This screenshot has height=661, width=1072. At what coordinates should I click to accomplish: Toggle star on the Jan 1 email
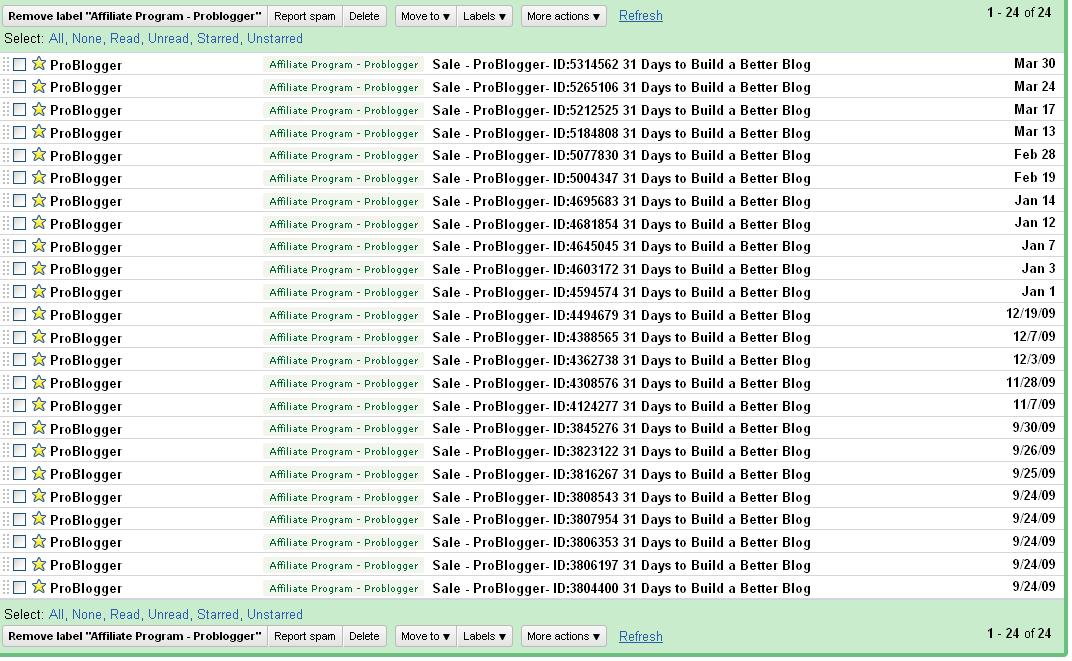(x=39, y=291)
